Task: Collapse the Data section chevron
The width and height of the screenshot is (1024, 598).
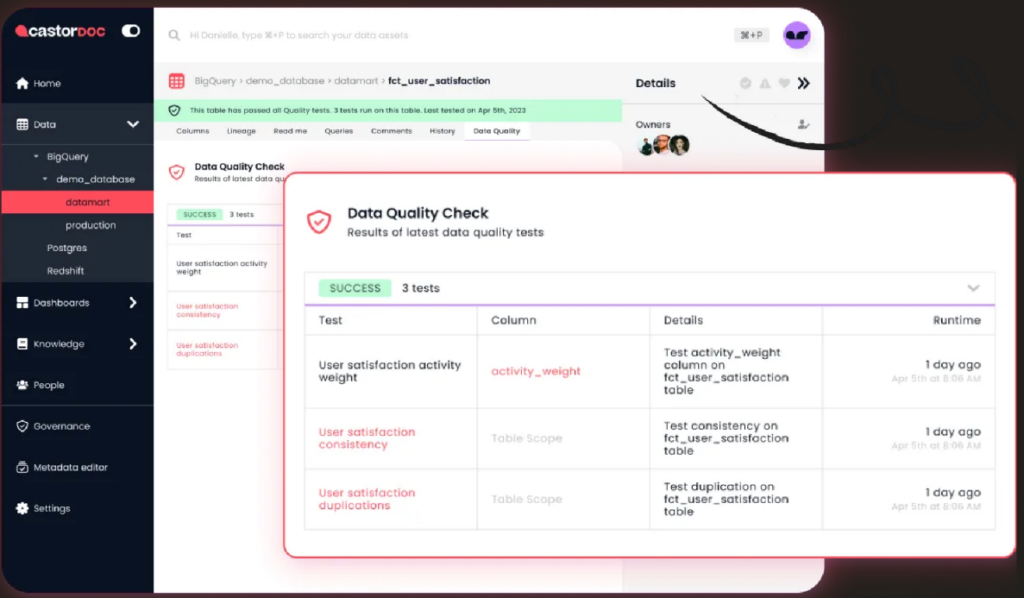Action: (x=133, y=124)
